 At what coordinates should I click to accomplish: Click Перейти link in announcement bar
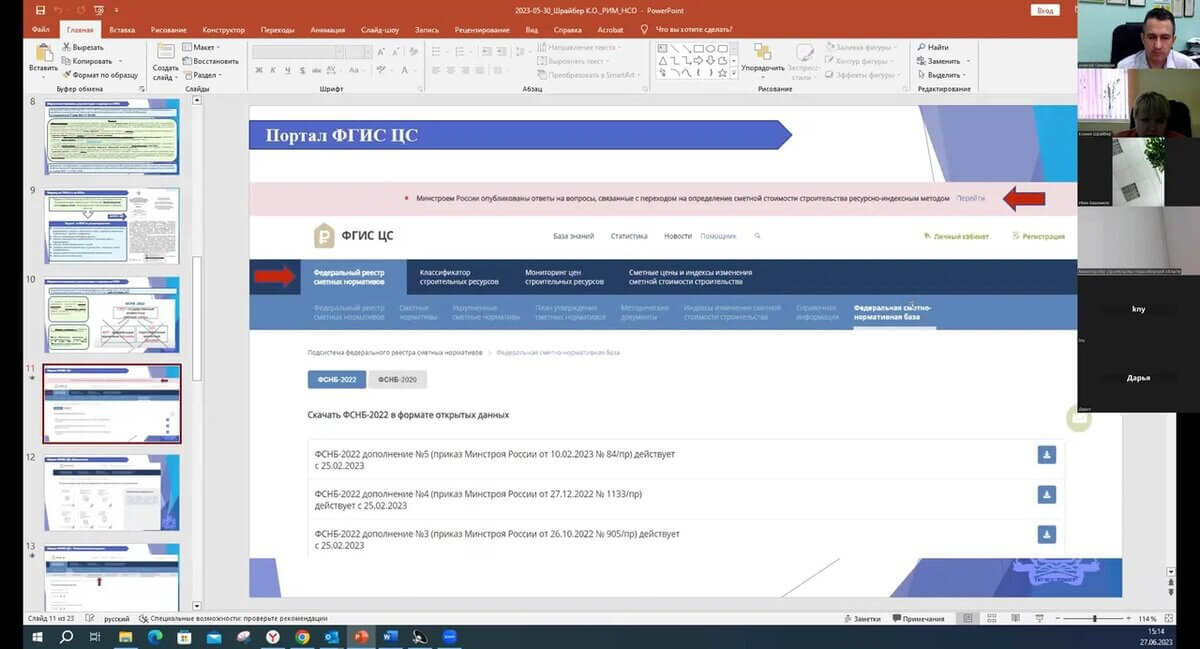pos(970,198)
